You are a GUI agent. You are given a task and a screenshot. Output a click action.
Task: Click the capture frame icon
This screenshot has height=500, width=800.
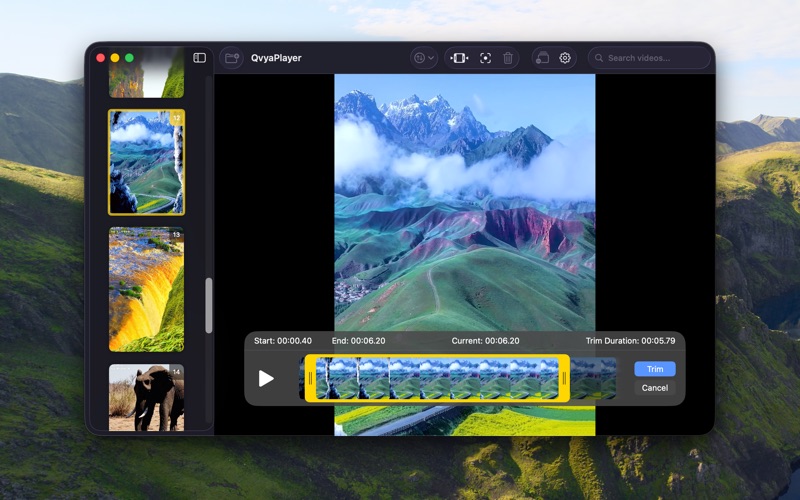click(485, 58)
